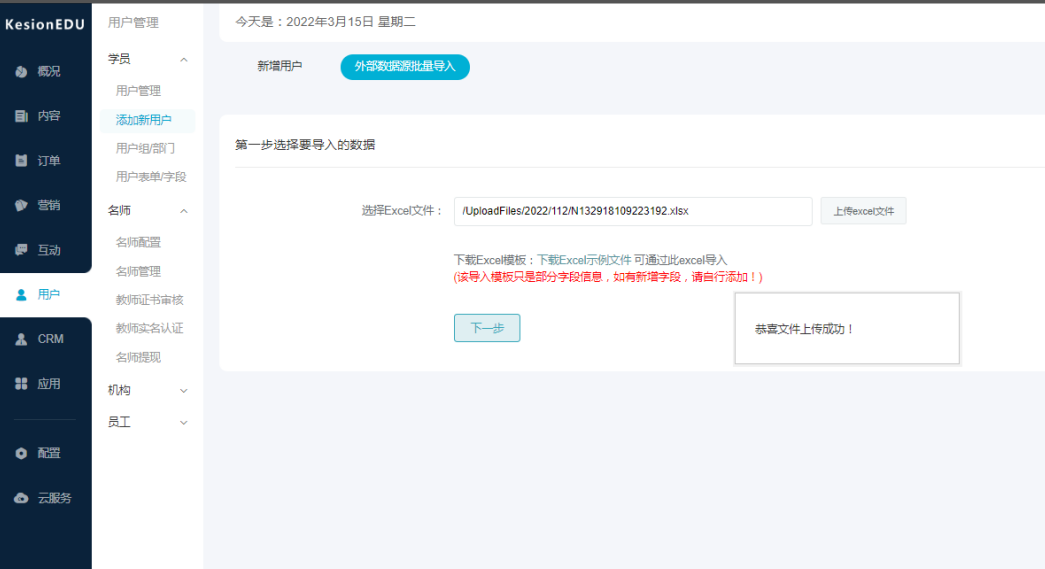Click the 概况 overview icon in sidebar

(21, 72)
